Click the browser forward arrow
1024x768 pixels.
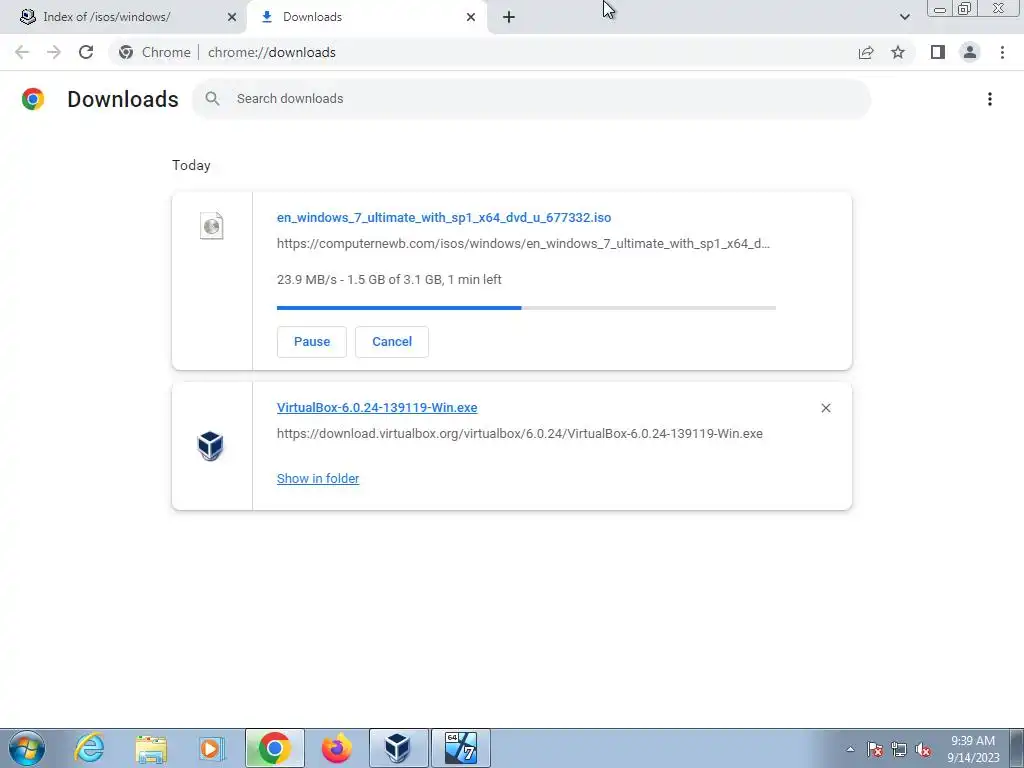point(54,52)
